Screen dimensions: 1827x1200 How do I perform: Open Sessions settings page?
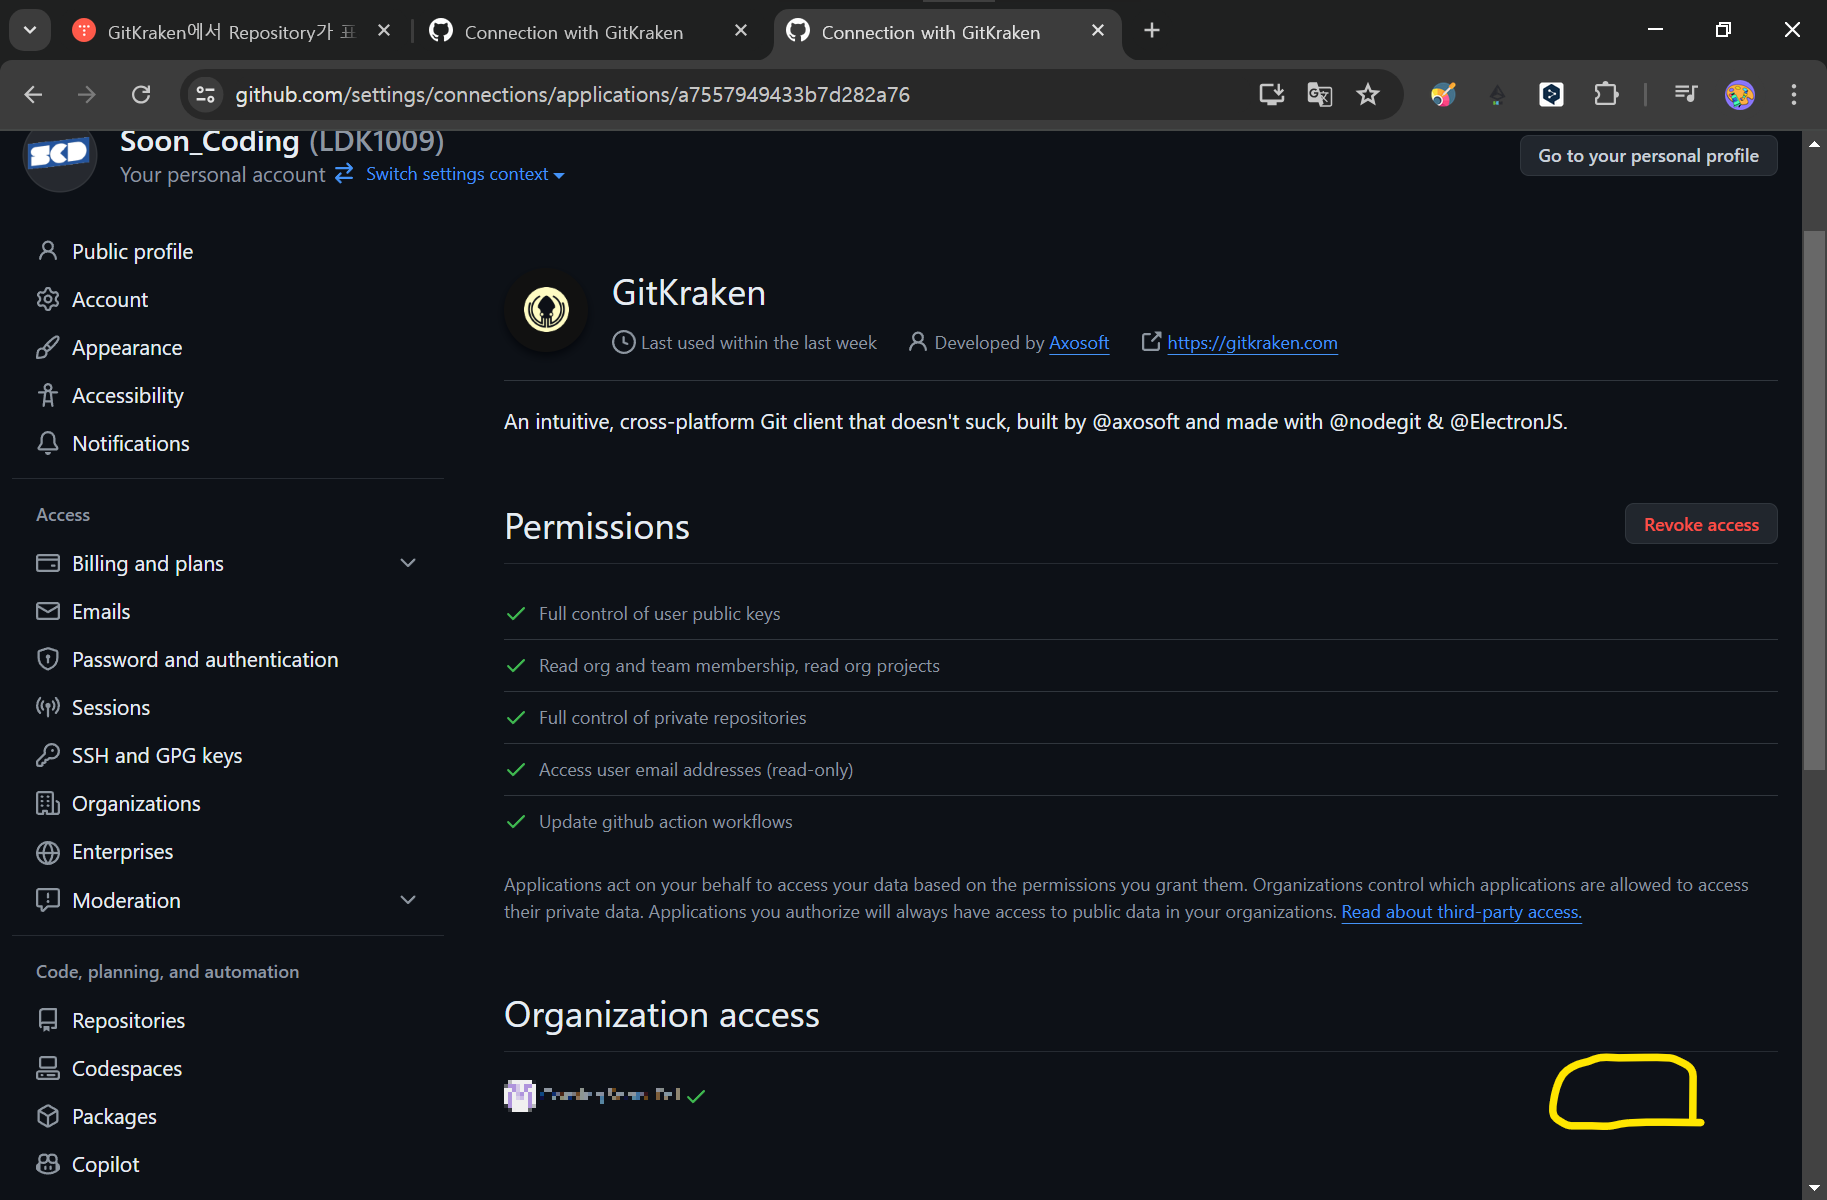[111, 707]
